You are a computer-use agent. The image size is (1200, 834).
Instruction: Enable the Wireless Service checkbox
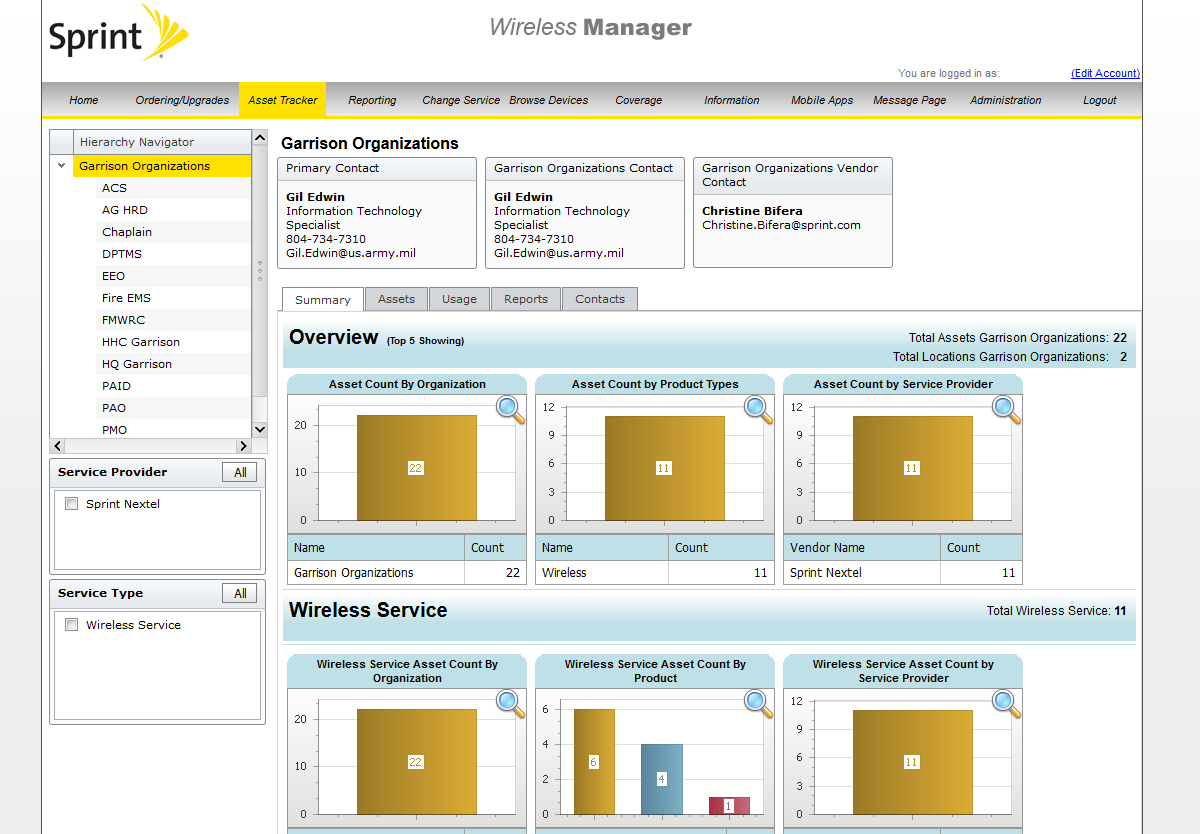tap(71, 625)
